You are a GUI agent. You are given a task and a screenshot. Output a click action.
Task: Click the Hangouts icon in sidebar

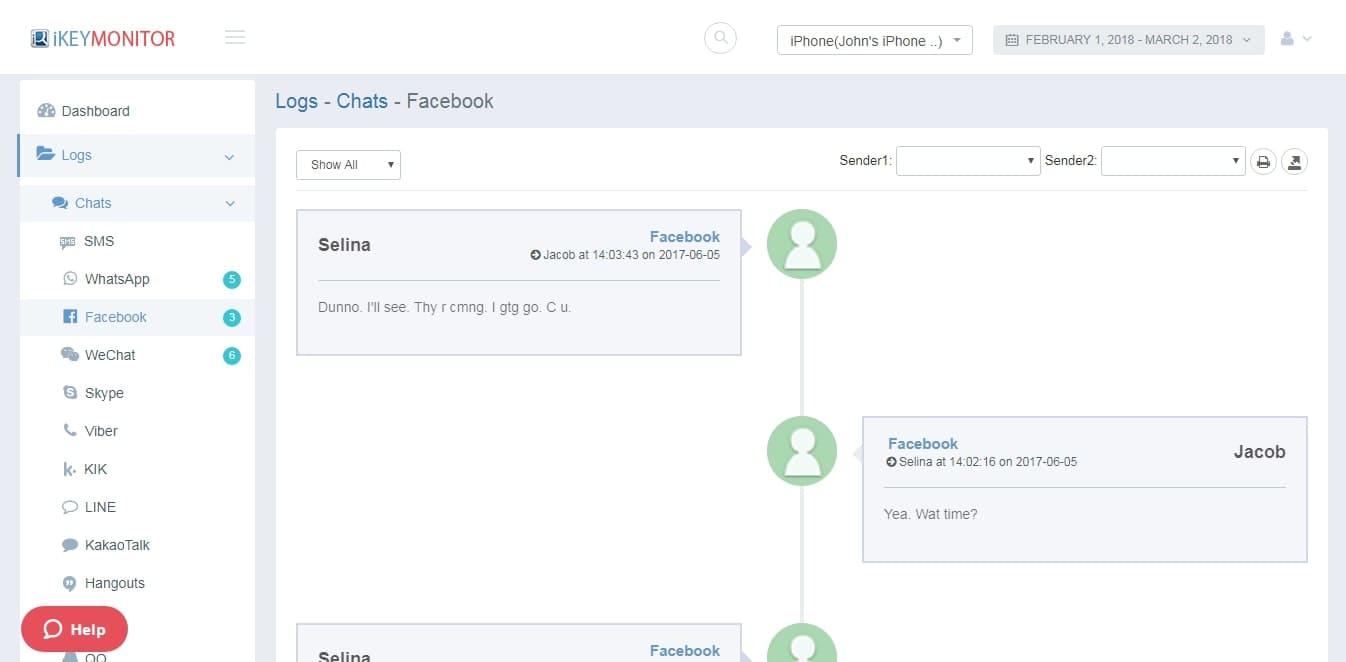(x=69, y=583)
